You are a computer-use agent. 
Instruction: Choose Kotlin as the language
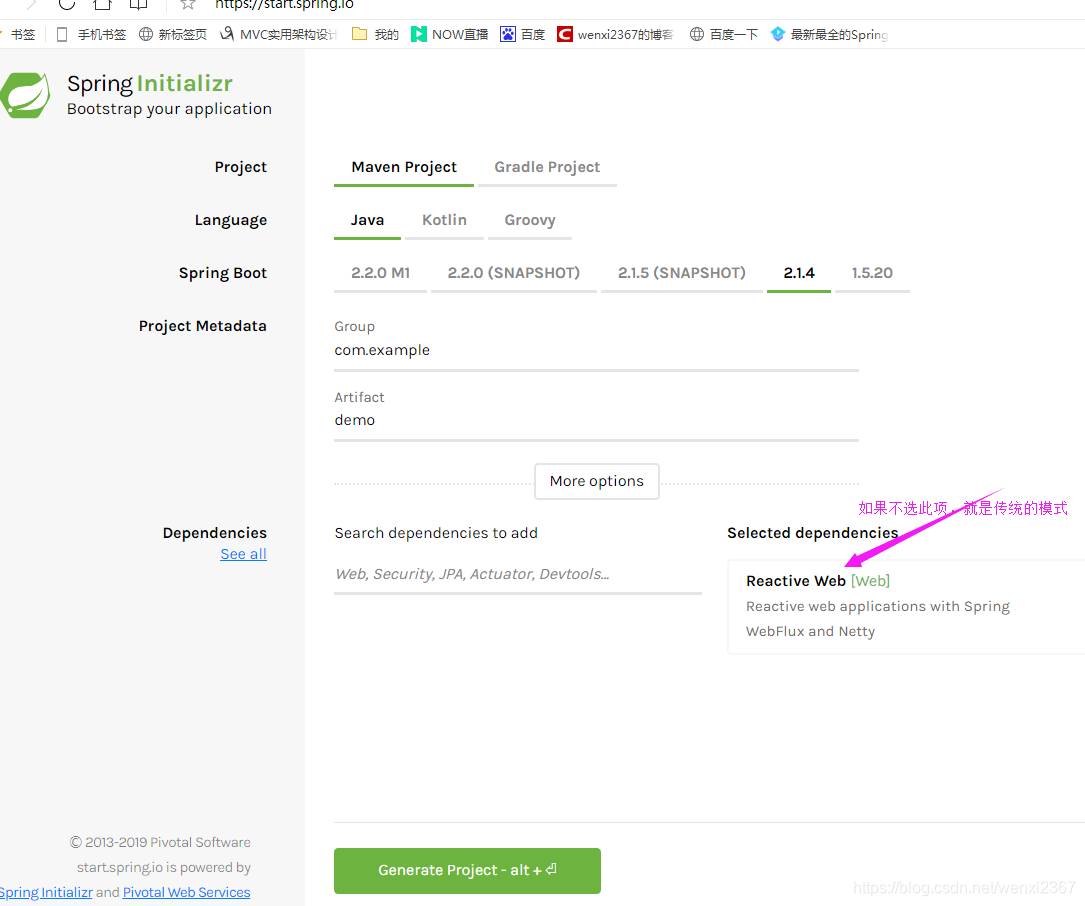click(x=444, y=220)
